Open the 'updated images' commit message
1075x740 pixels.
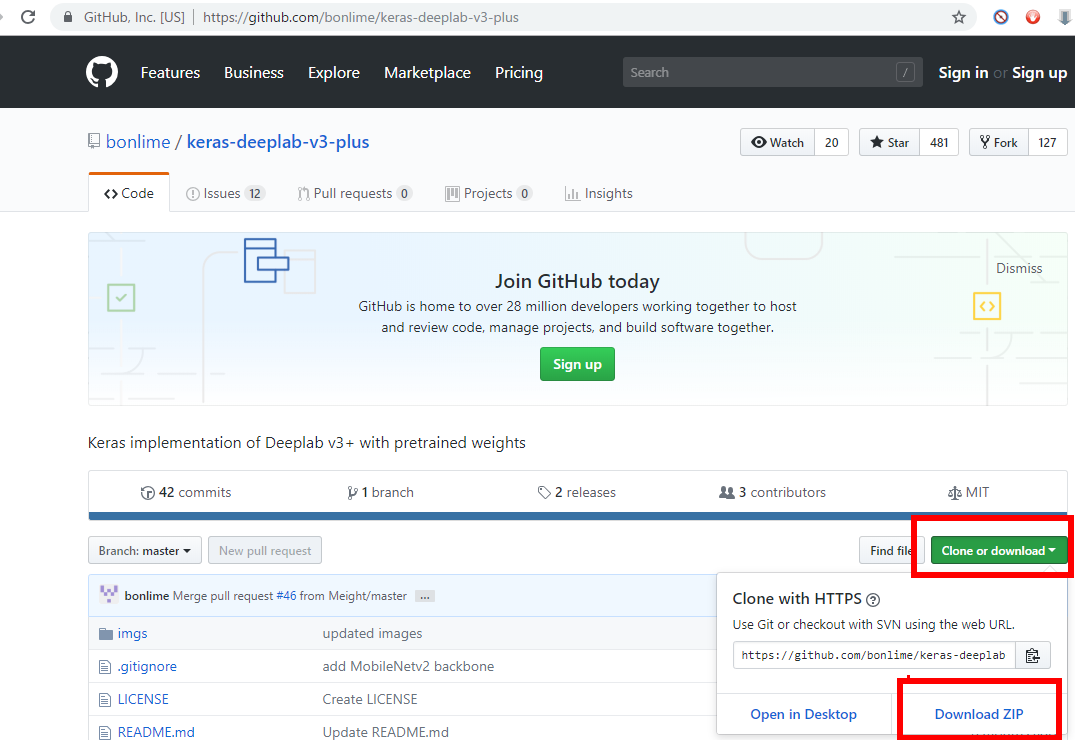pyautogui.click(x=372, y=634)
